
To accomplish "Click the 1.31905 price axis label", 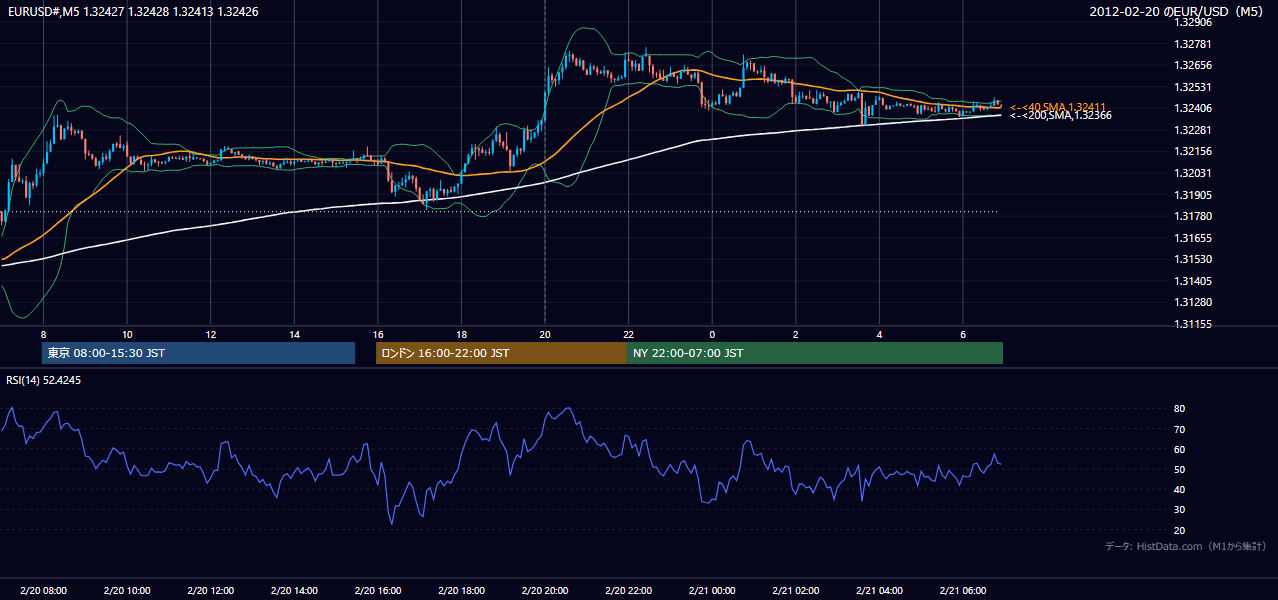I will pyautogui.click(x=1193, y=195).
